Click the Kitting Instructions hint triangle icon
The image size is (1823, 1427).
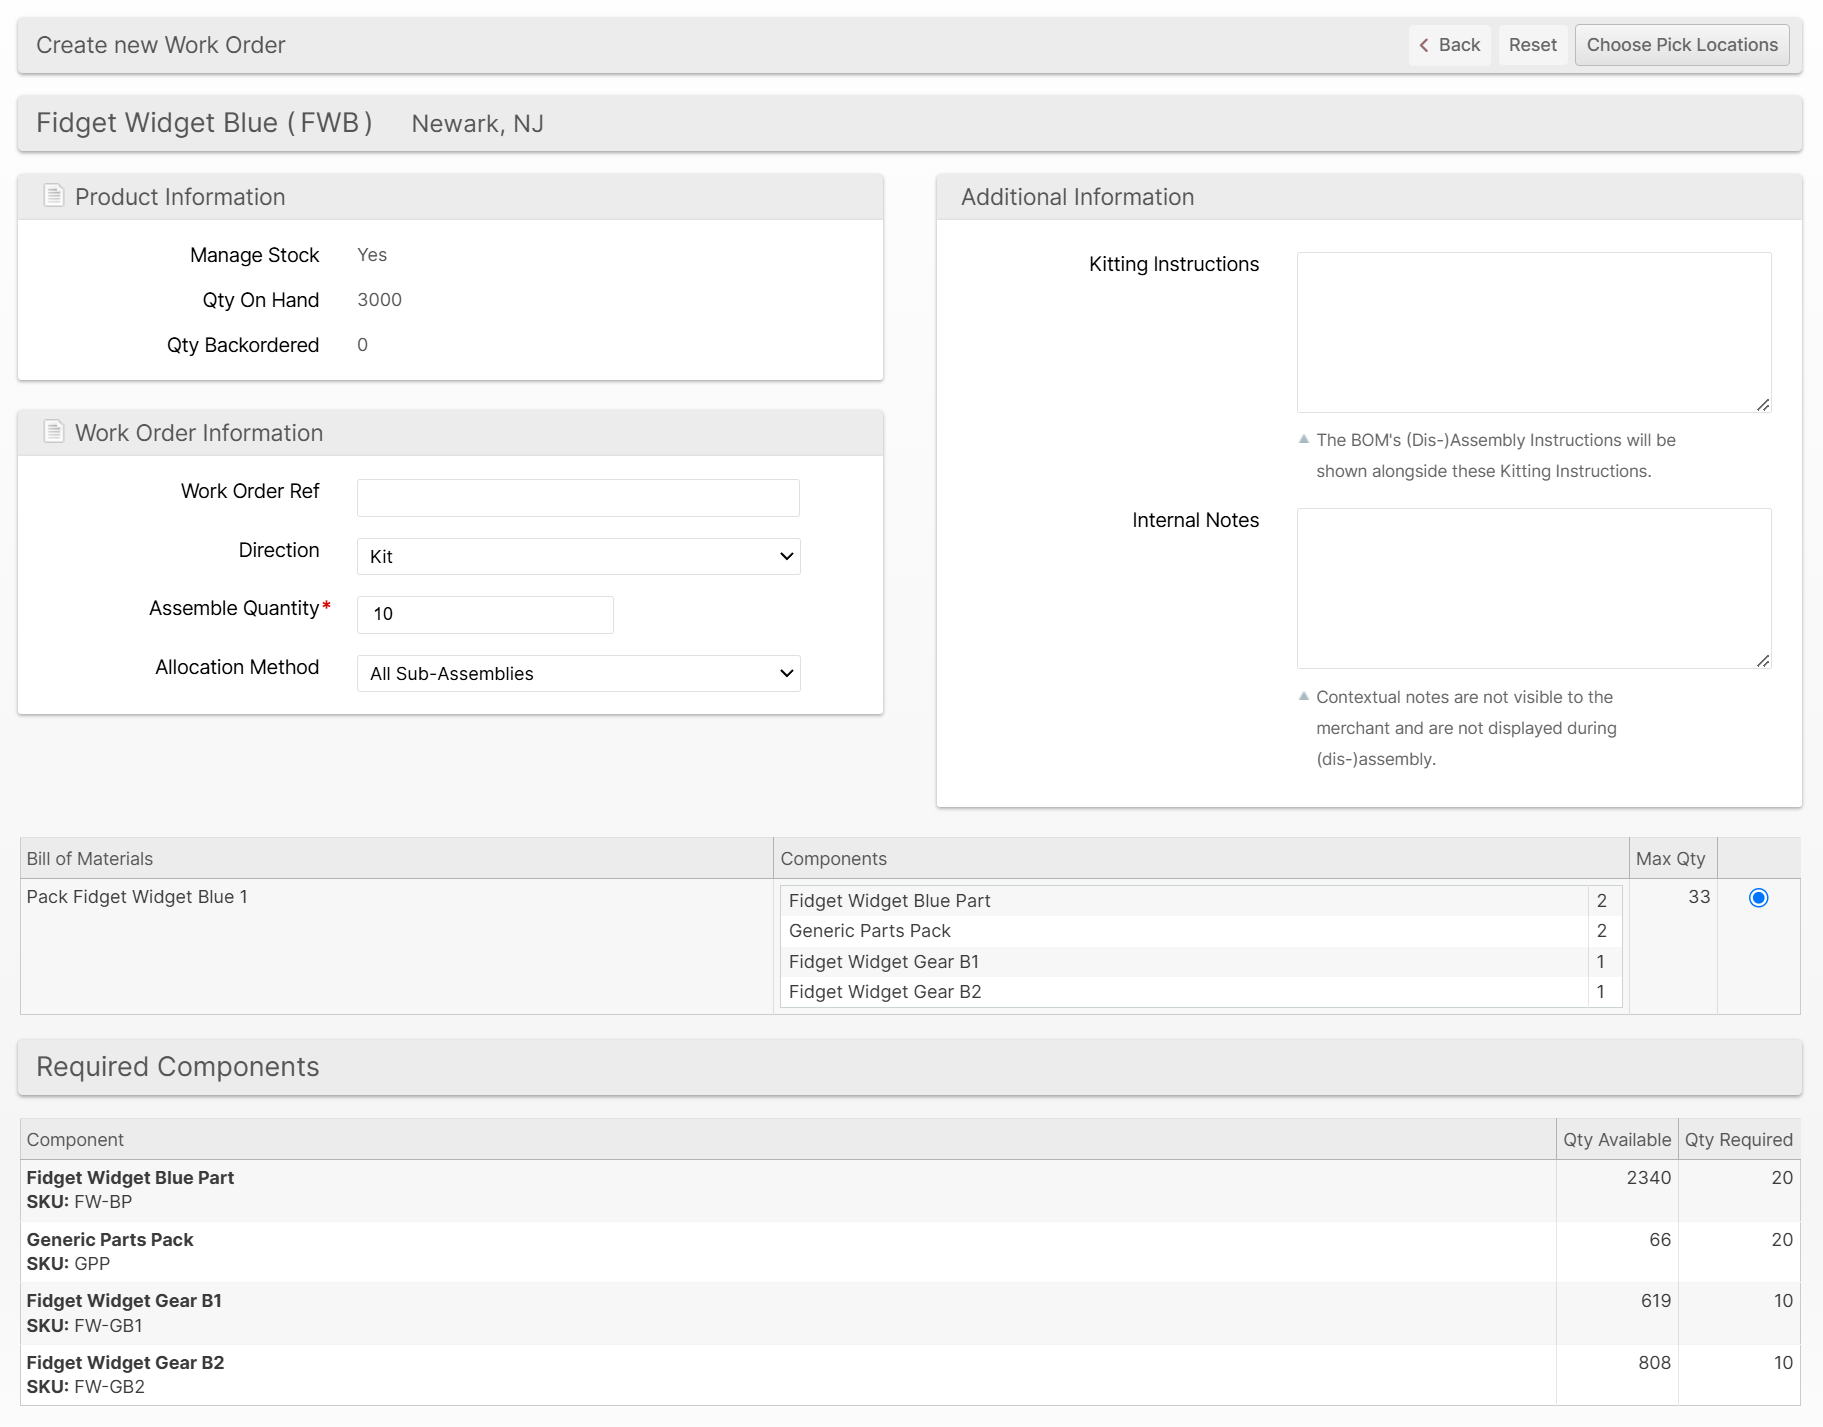[1303, 439]
